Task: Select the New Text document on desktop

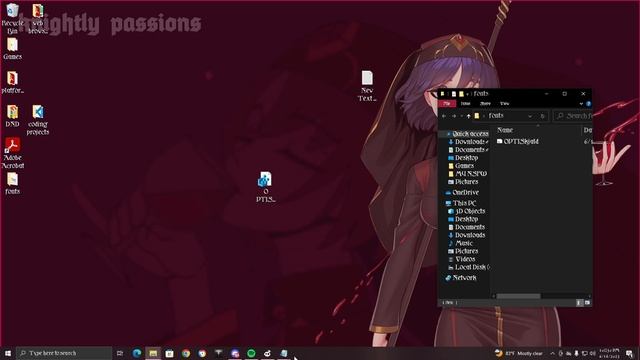Action: coord(367,86)
